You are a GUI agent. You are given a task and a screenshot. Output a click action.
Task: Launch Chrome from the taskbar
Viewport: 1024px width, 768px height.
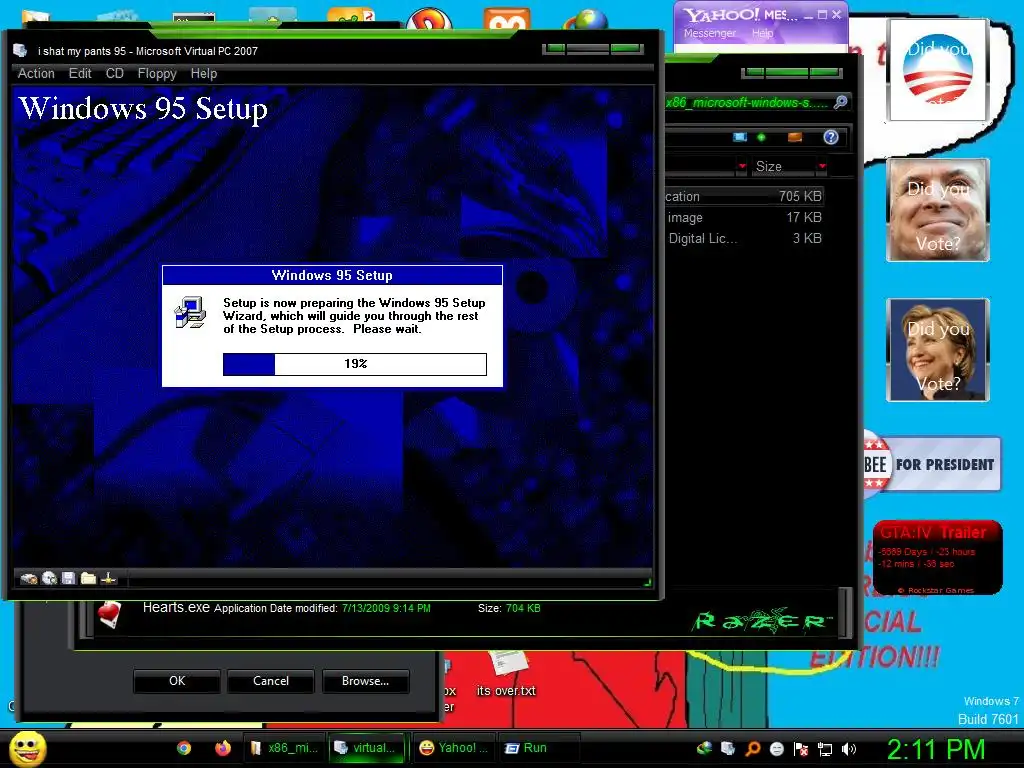pos(184,748)
